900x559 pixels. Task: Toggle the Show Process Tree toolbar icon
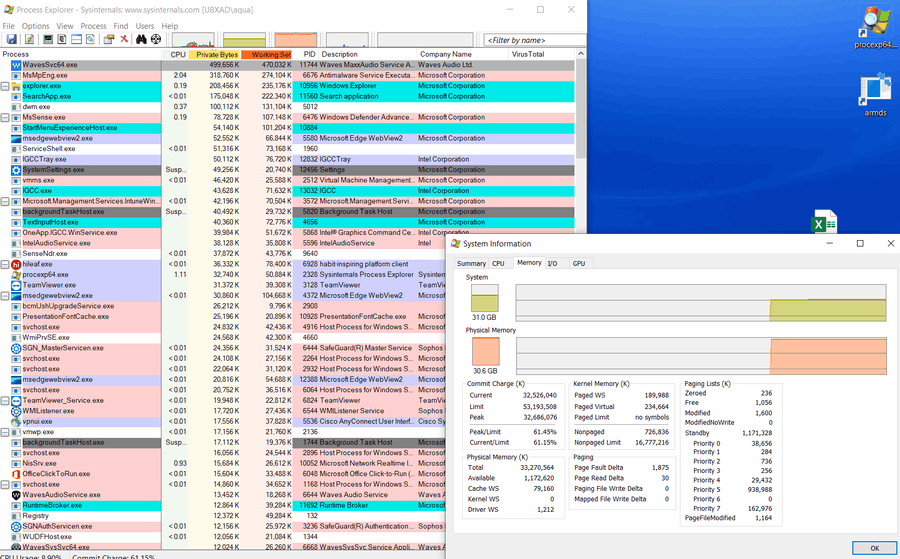click(61, 39)
